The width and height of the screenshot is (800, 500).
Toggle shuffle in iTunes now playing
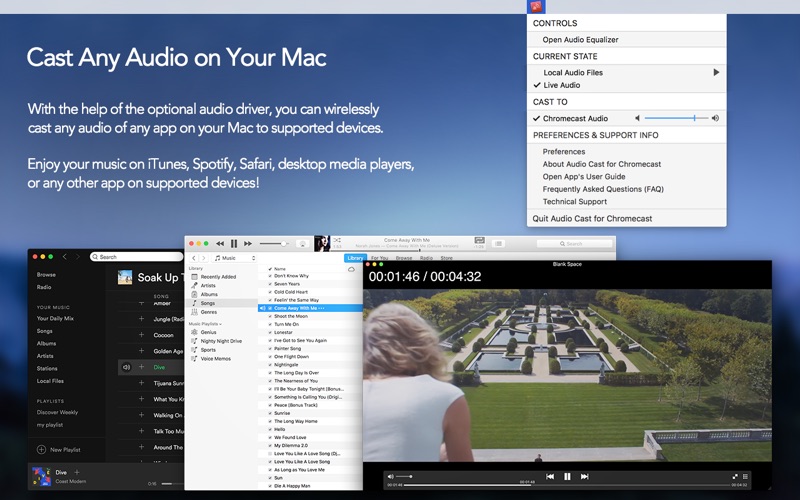tap(337, 240)
